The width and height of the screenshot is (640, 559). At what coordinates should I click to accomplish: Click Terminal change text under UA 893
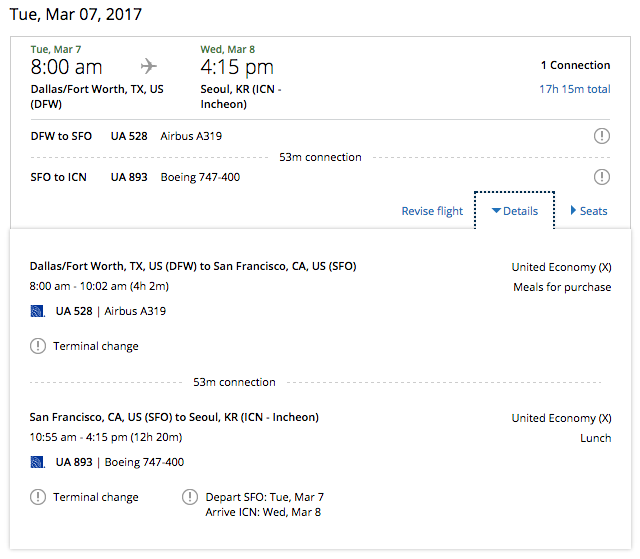(96, 497)
